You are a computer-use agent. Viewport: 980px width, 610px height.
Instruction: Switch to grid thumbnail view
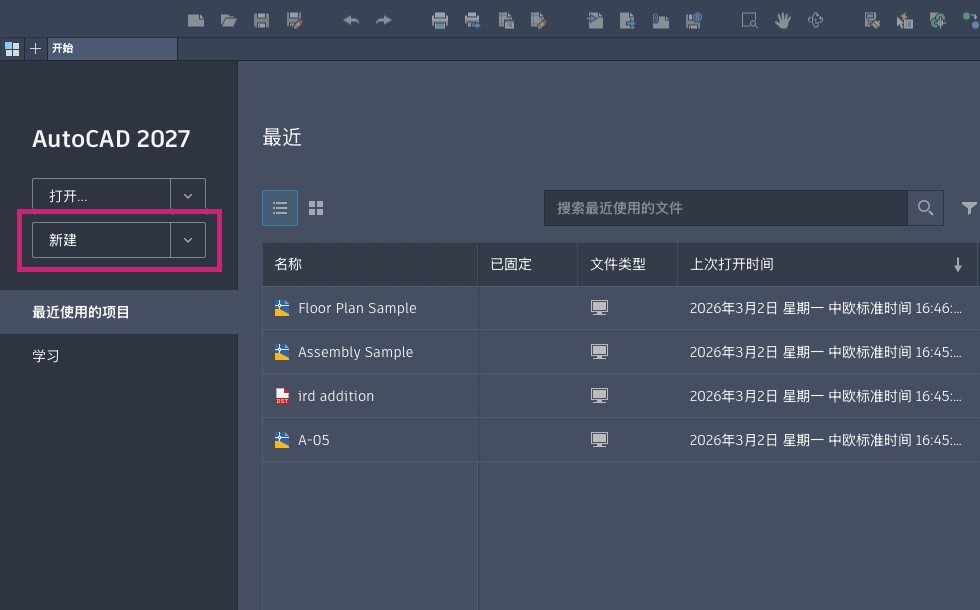tap(316, 208)
